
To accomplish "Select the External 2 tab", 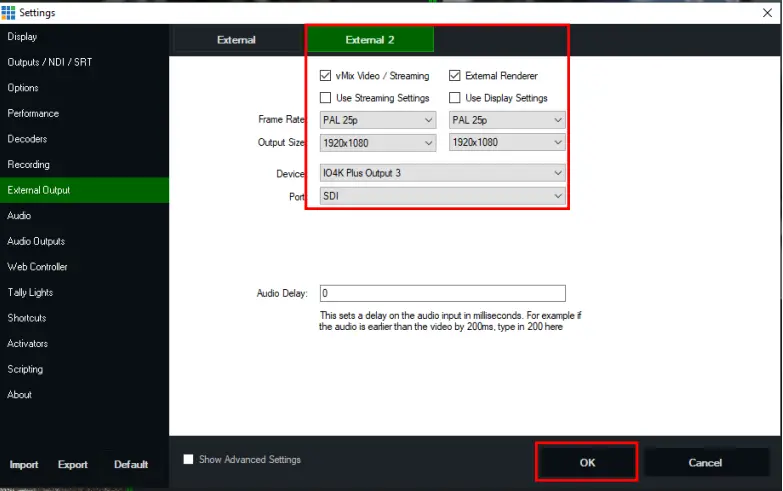I will 370,40.
